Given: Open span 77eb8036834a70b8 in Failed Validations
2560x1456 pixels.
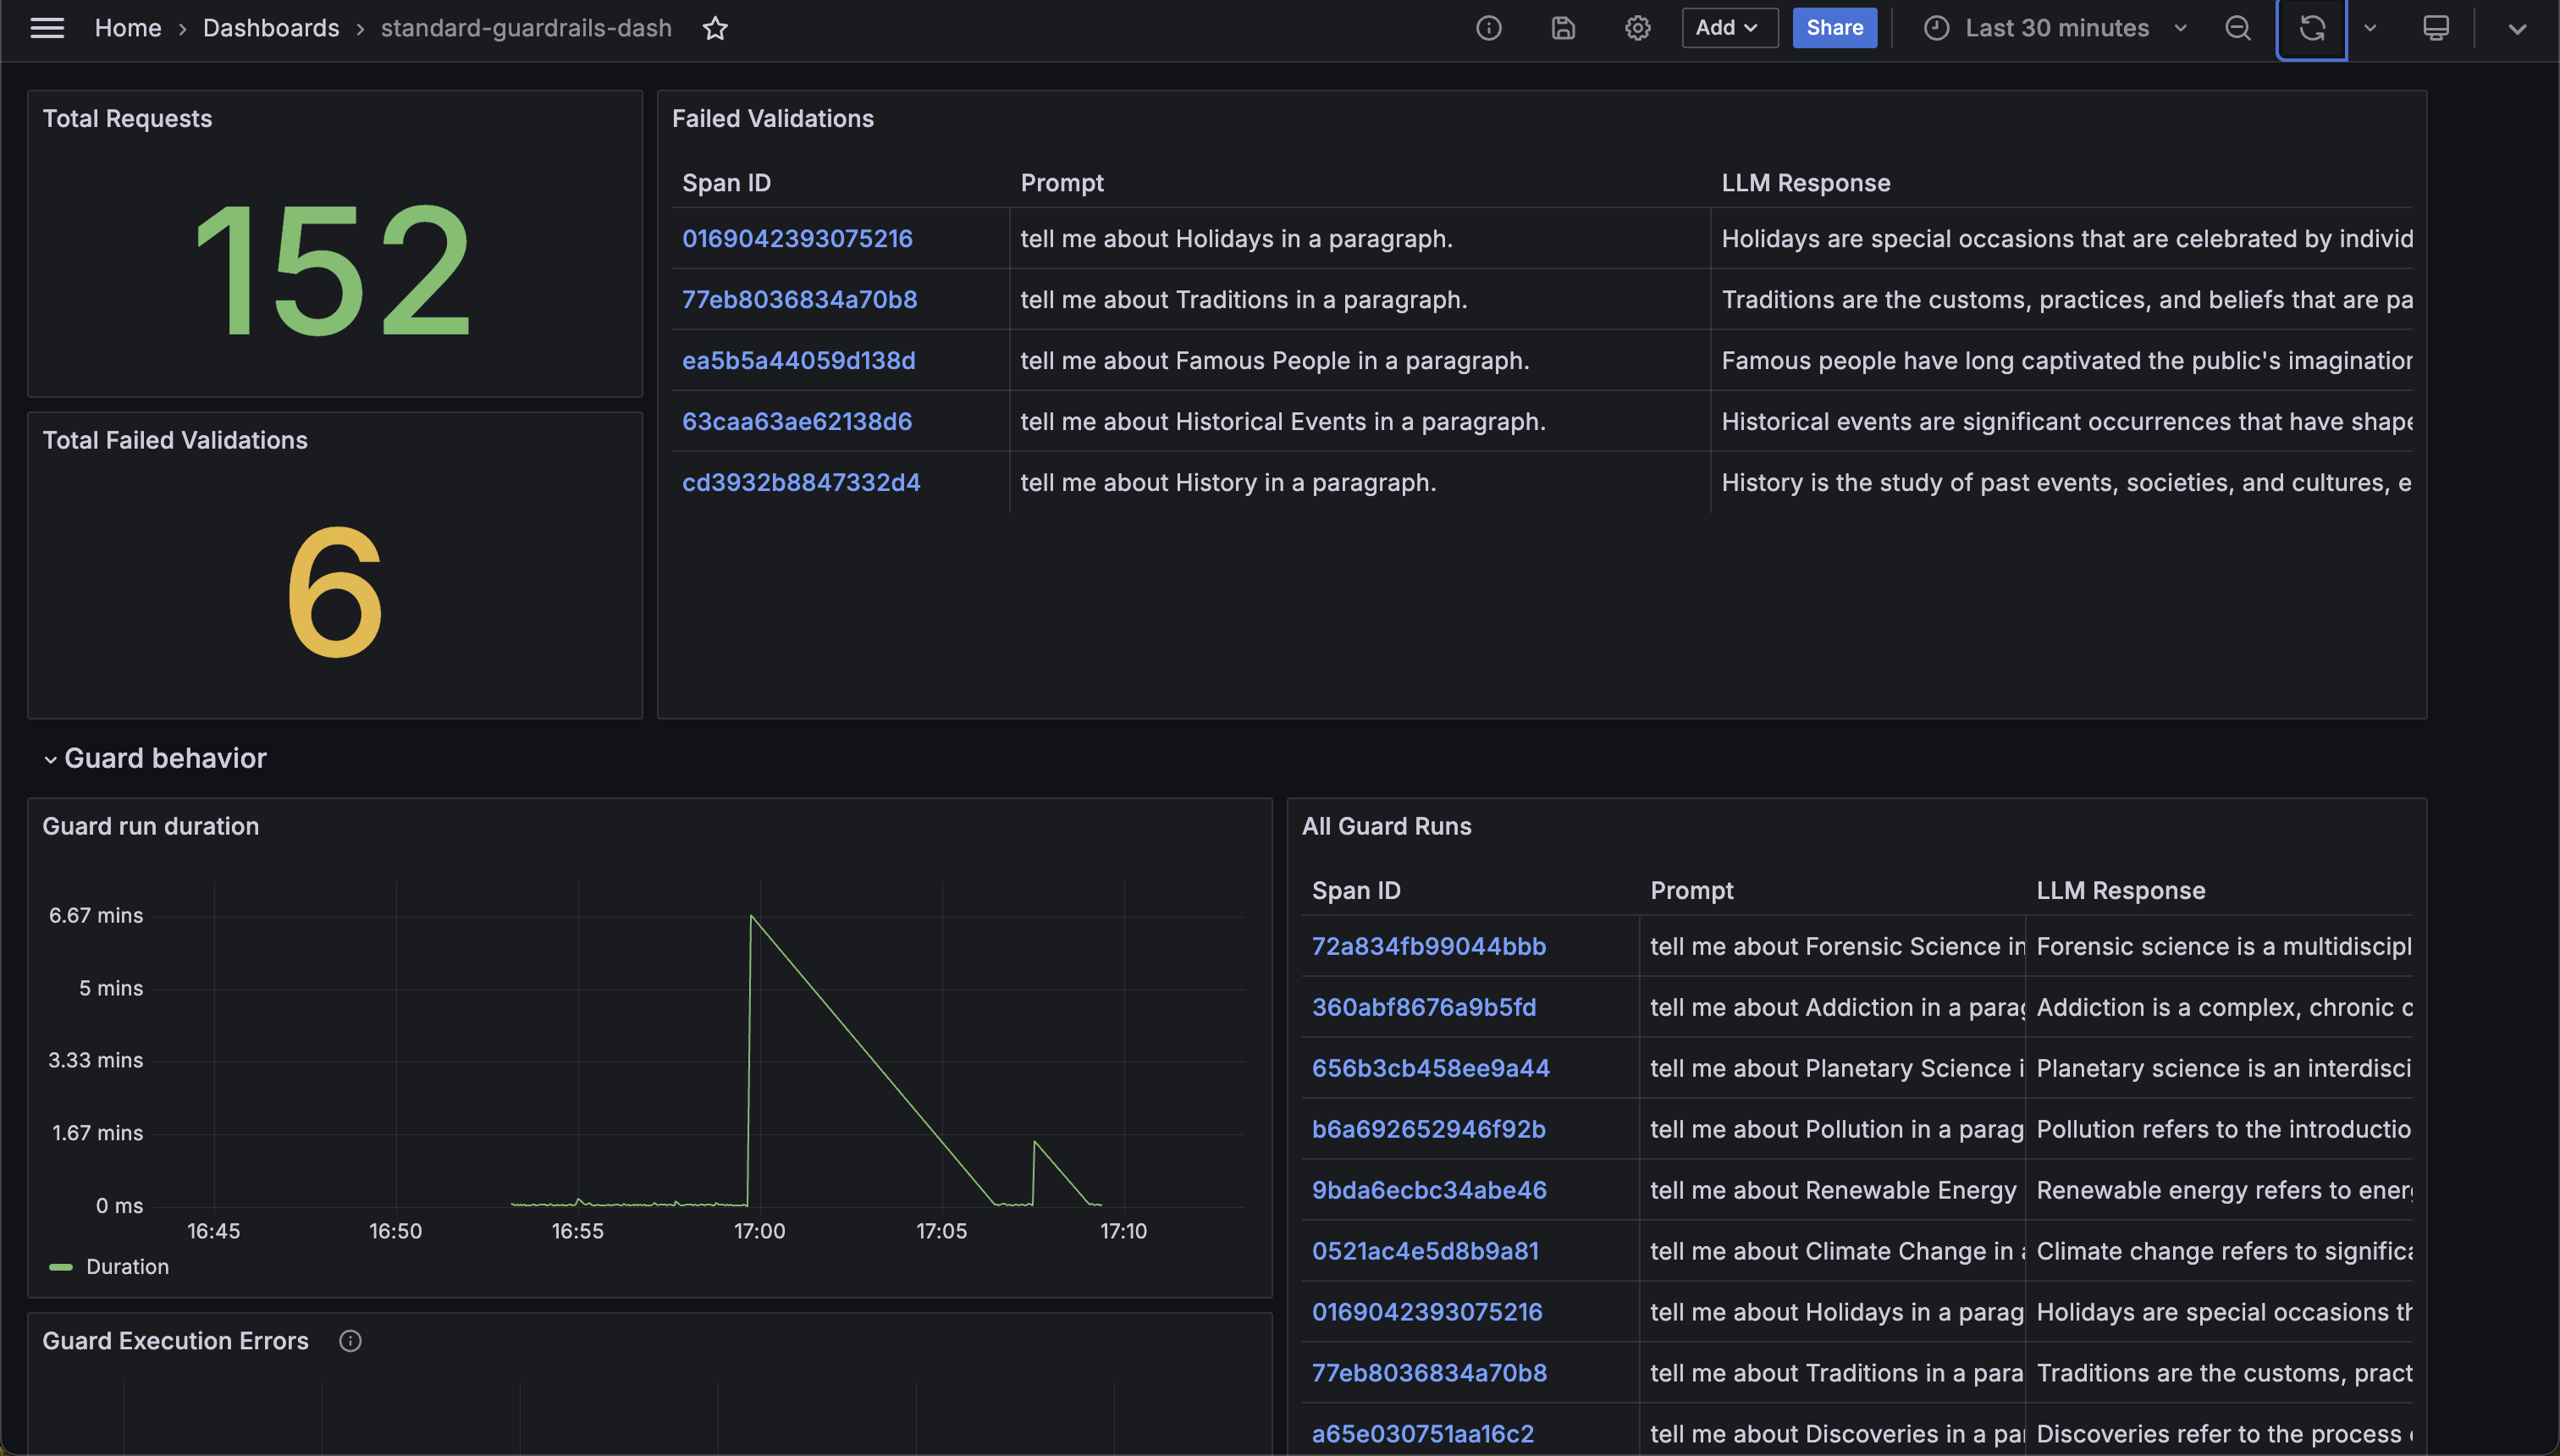Looking at the screenshot, I should tap(799, 300).
